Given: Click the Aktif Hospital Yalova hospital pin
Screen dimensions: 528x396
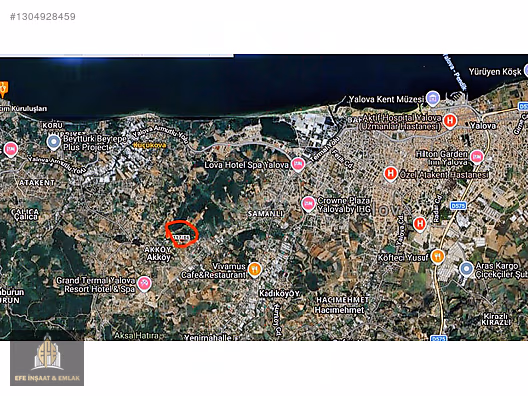Looking at the screenshot, I should (450, 121).
